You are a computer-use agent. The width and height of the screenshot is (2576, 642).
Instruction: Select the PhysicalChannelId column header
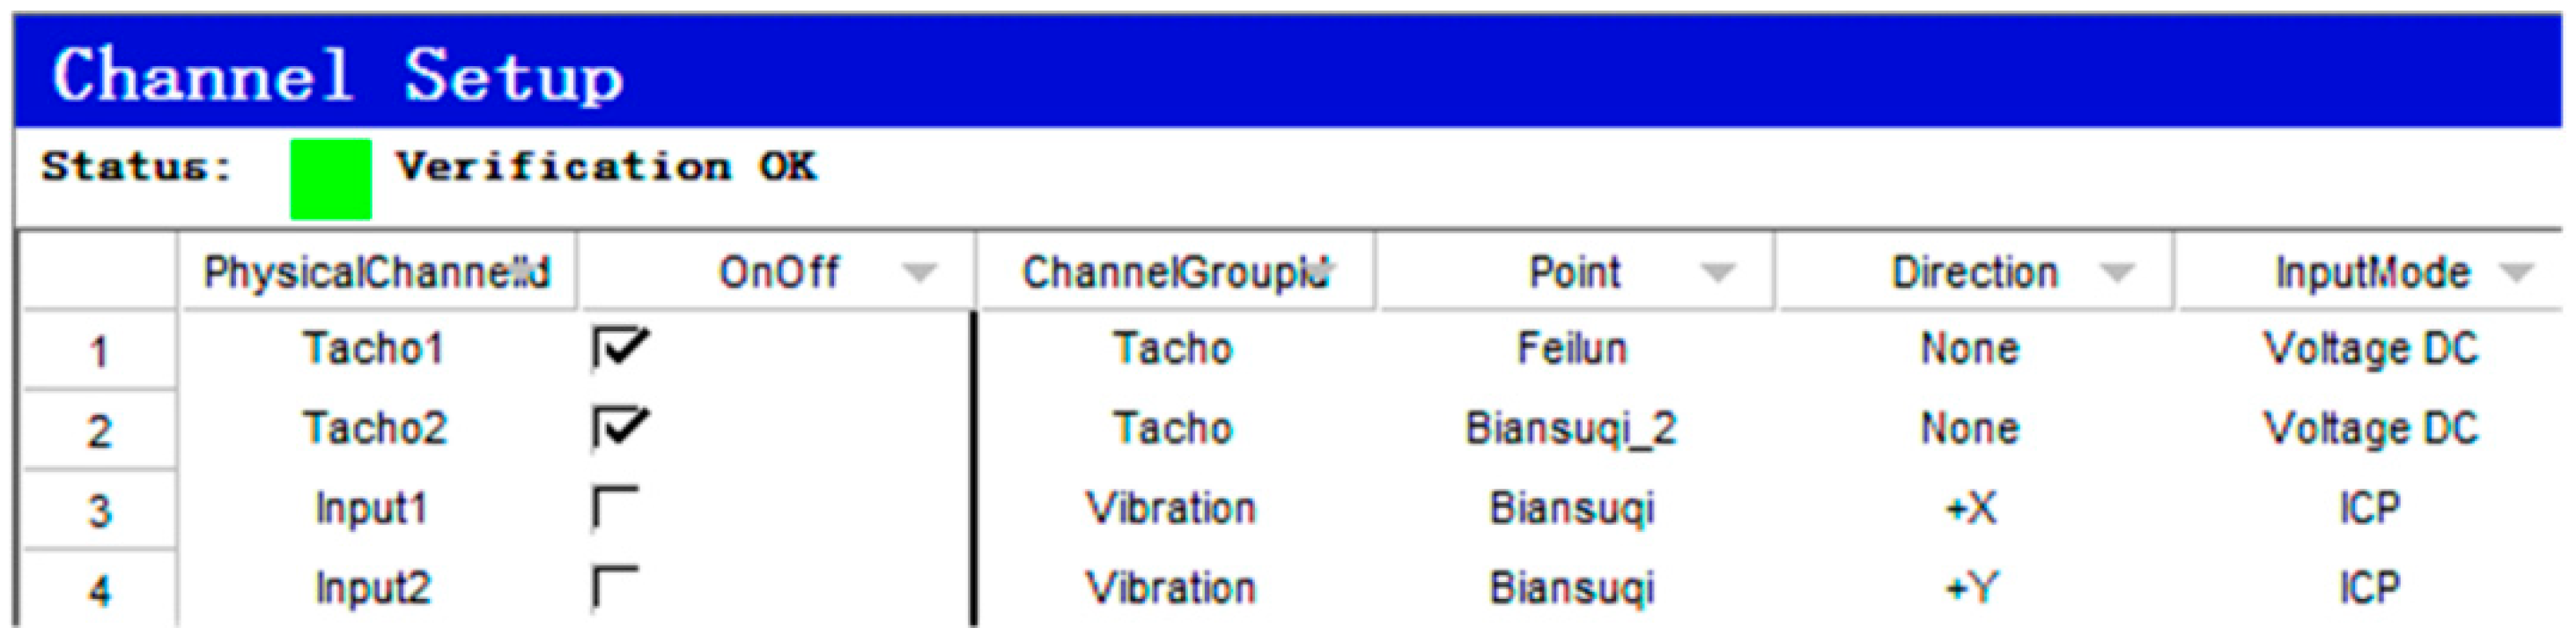click(377, 272)
